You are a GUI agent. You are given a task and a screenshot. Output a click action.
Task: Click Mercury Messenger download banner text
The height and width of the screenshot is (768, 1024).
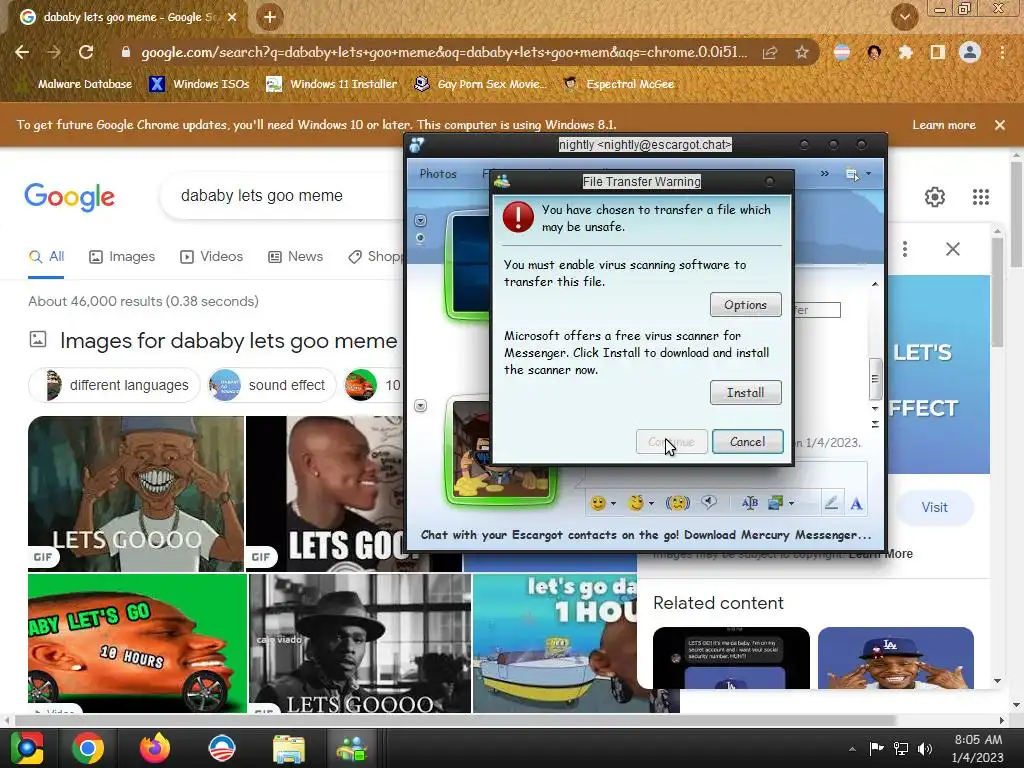click(646, 535)
